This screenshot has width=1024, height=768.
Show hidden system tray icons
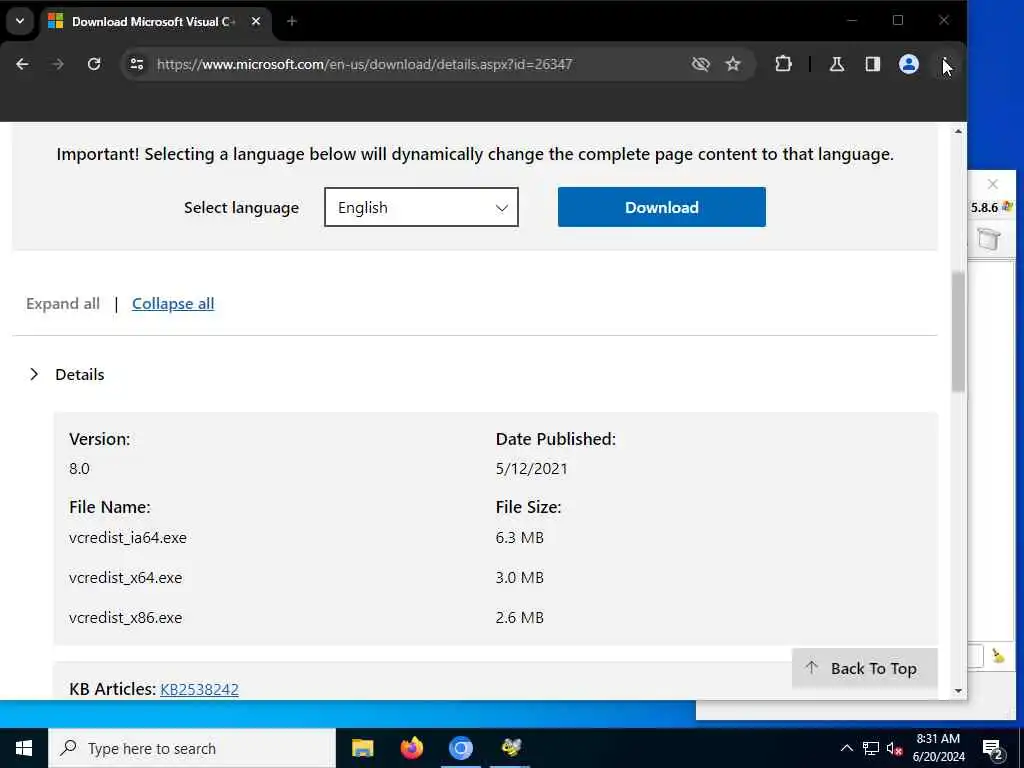(x=846, y=748)
